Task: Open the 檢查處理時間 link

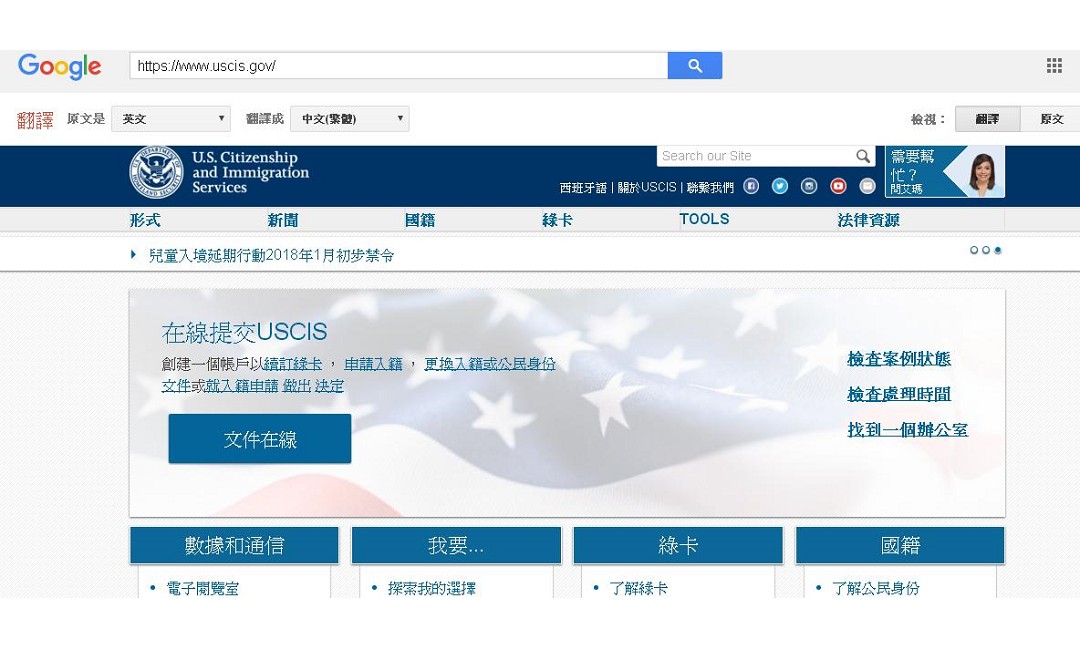Action: click(x=899, y=394)
